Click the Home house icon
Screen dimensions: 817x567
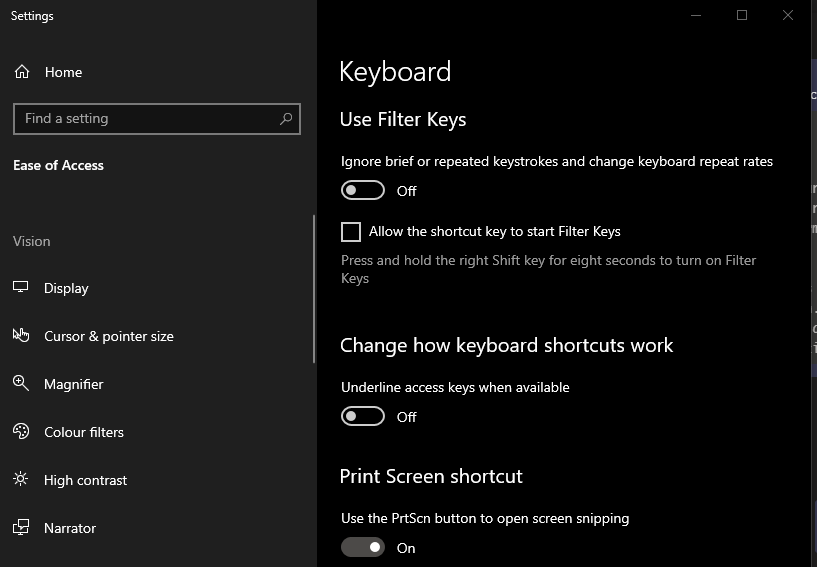(x=22, y=71)
